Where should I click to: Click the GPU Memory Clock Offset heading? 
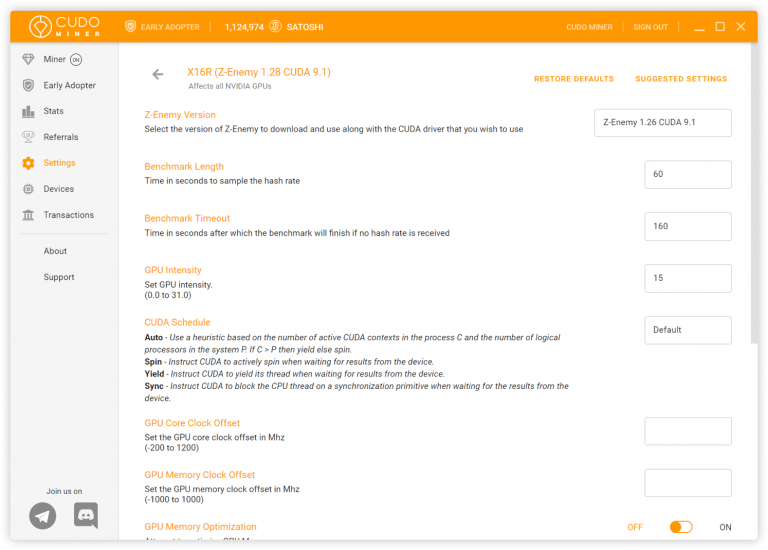pos(199,475)
